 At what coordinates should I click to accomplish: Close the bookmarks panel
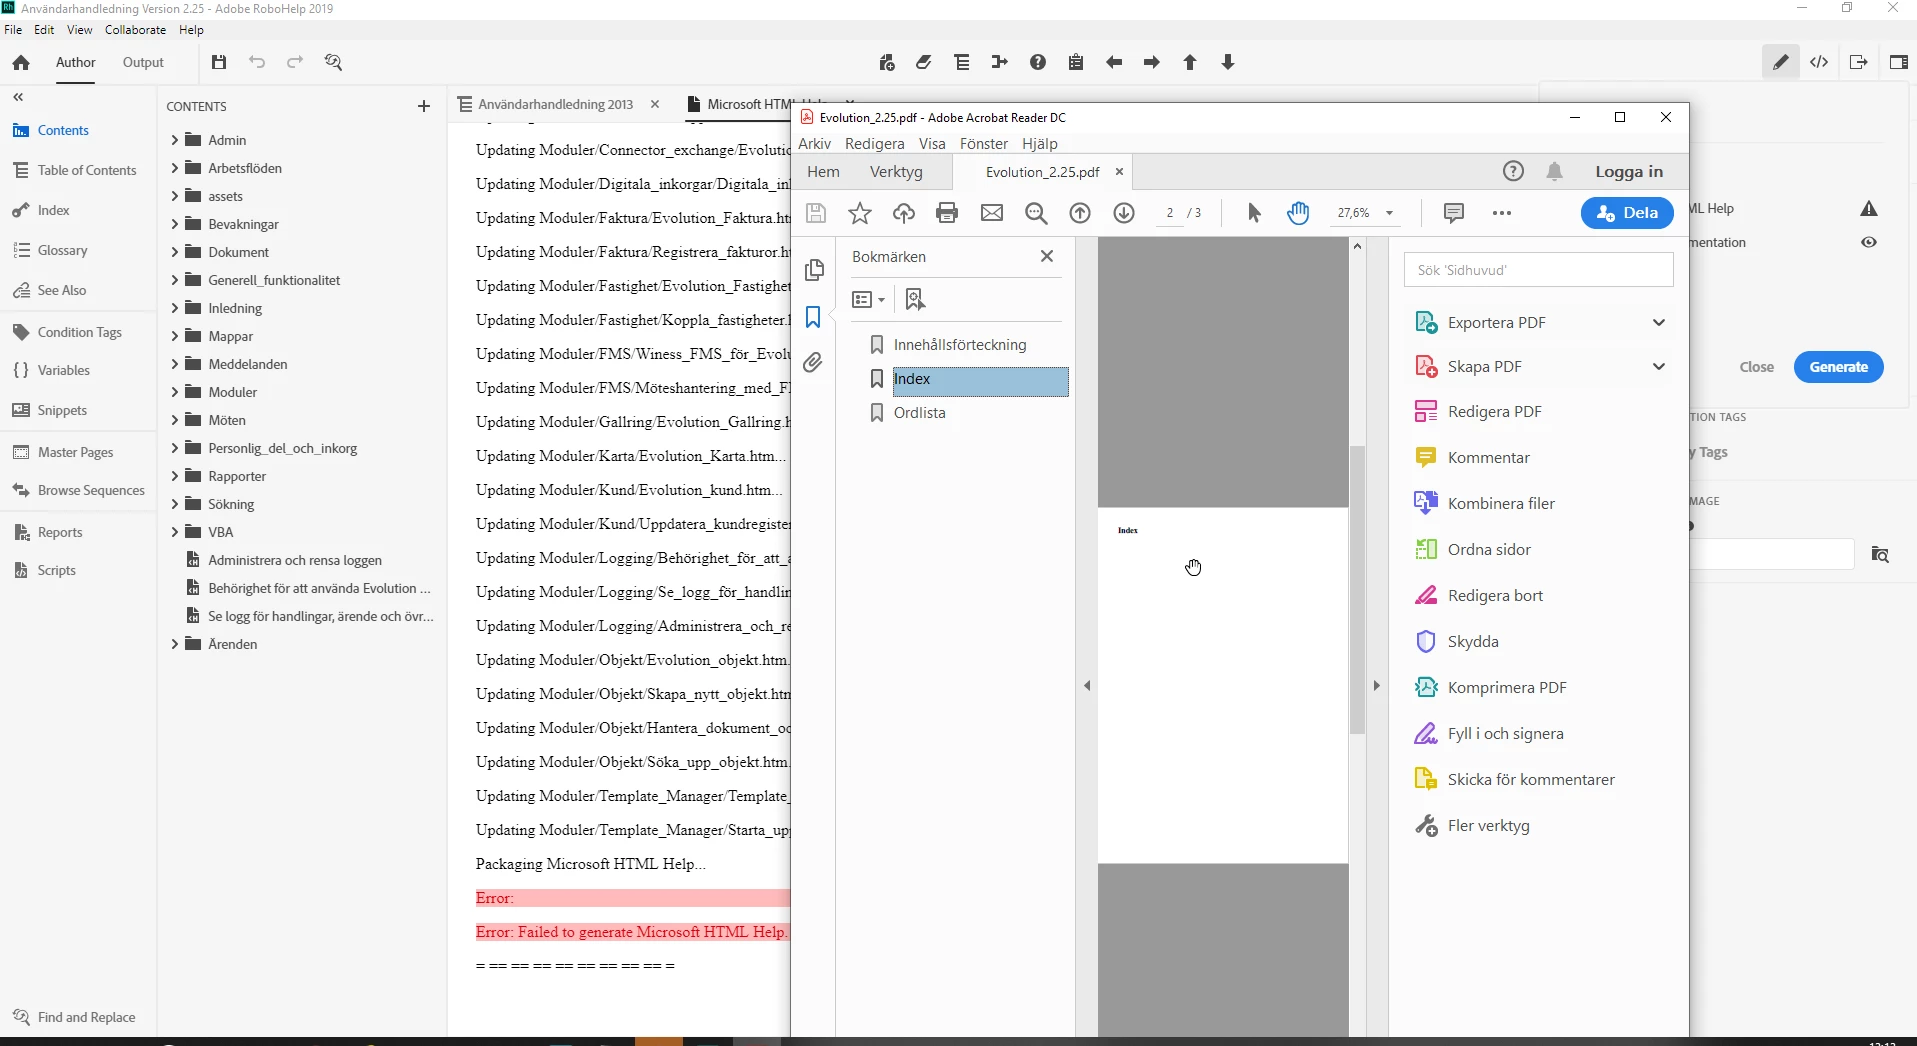pos(1047,256)
